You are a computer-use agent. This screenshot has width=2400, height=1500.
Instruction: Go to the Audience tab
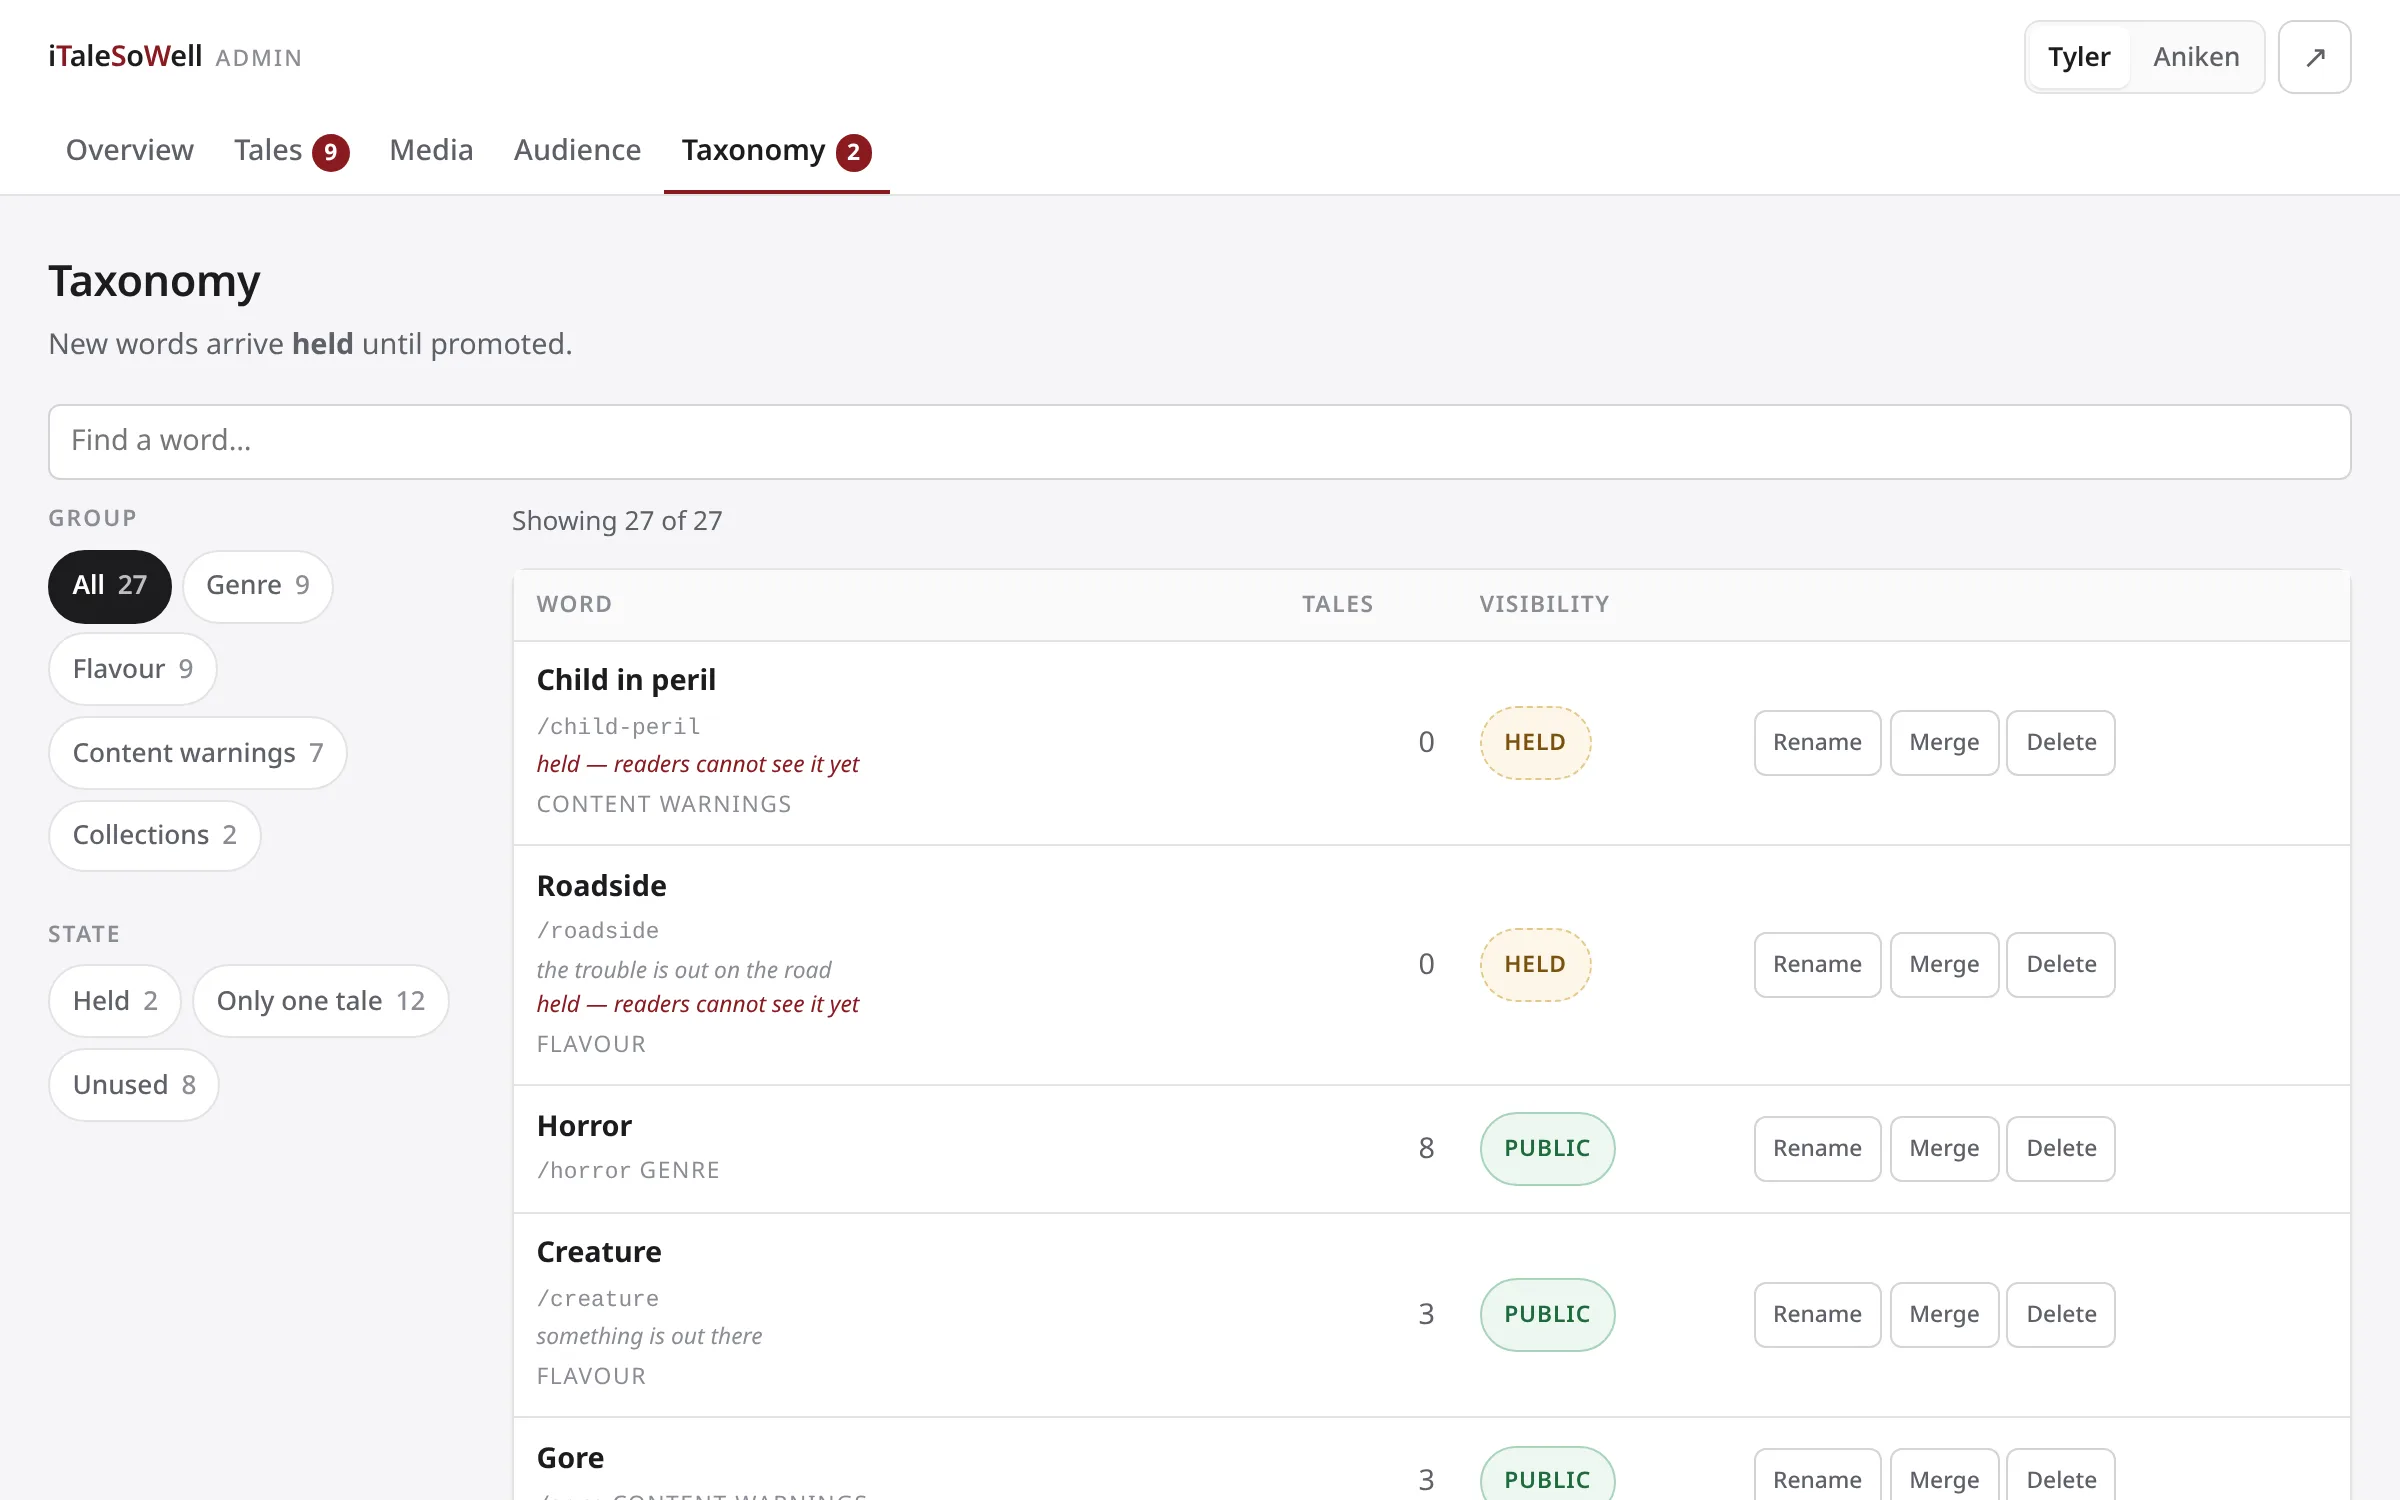577,150
